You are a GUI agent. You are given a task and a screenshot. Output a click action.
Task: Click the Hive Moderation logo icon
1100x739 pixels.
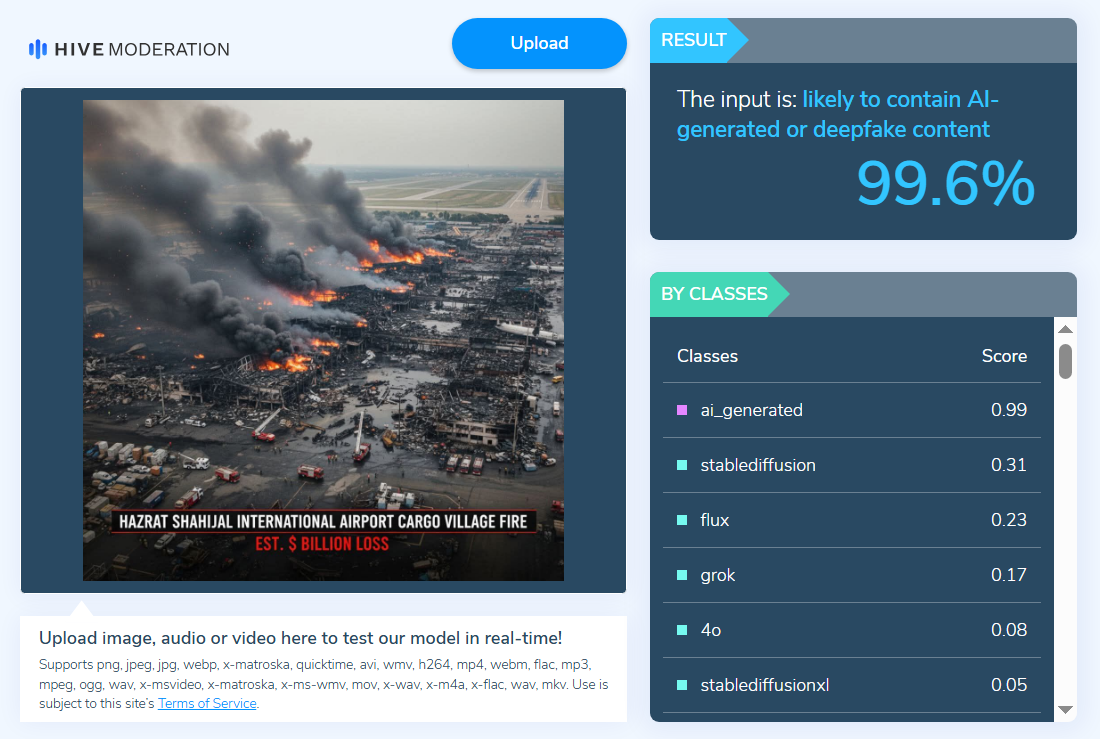click(x=38, y=49)
